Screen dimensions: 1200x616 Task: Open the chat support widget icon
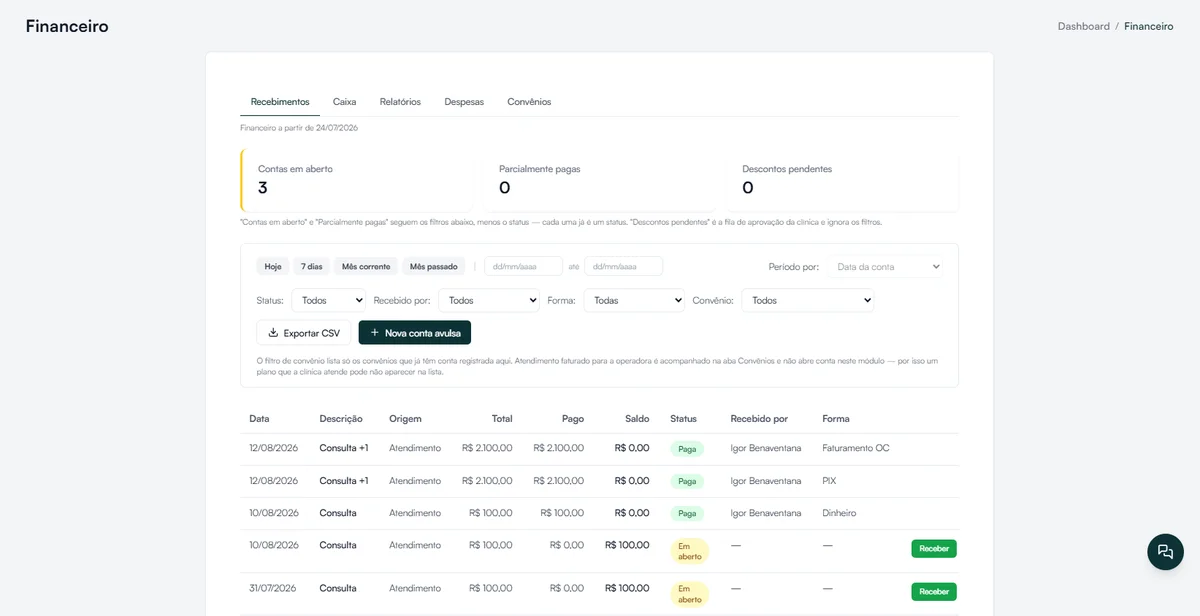pyautogui.click(x=1165, y=552)
